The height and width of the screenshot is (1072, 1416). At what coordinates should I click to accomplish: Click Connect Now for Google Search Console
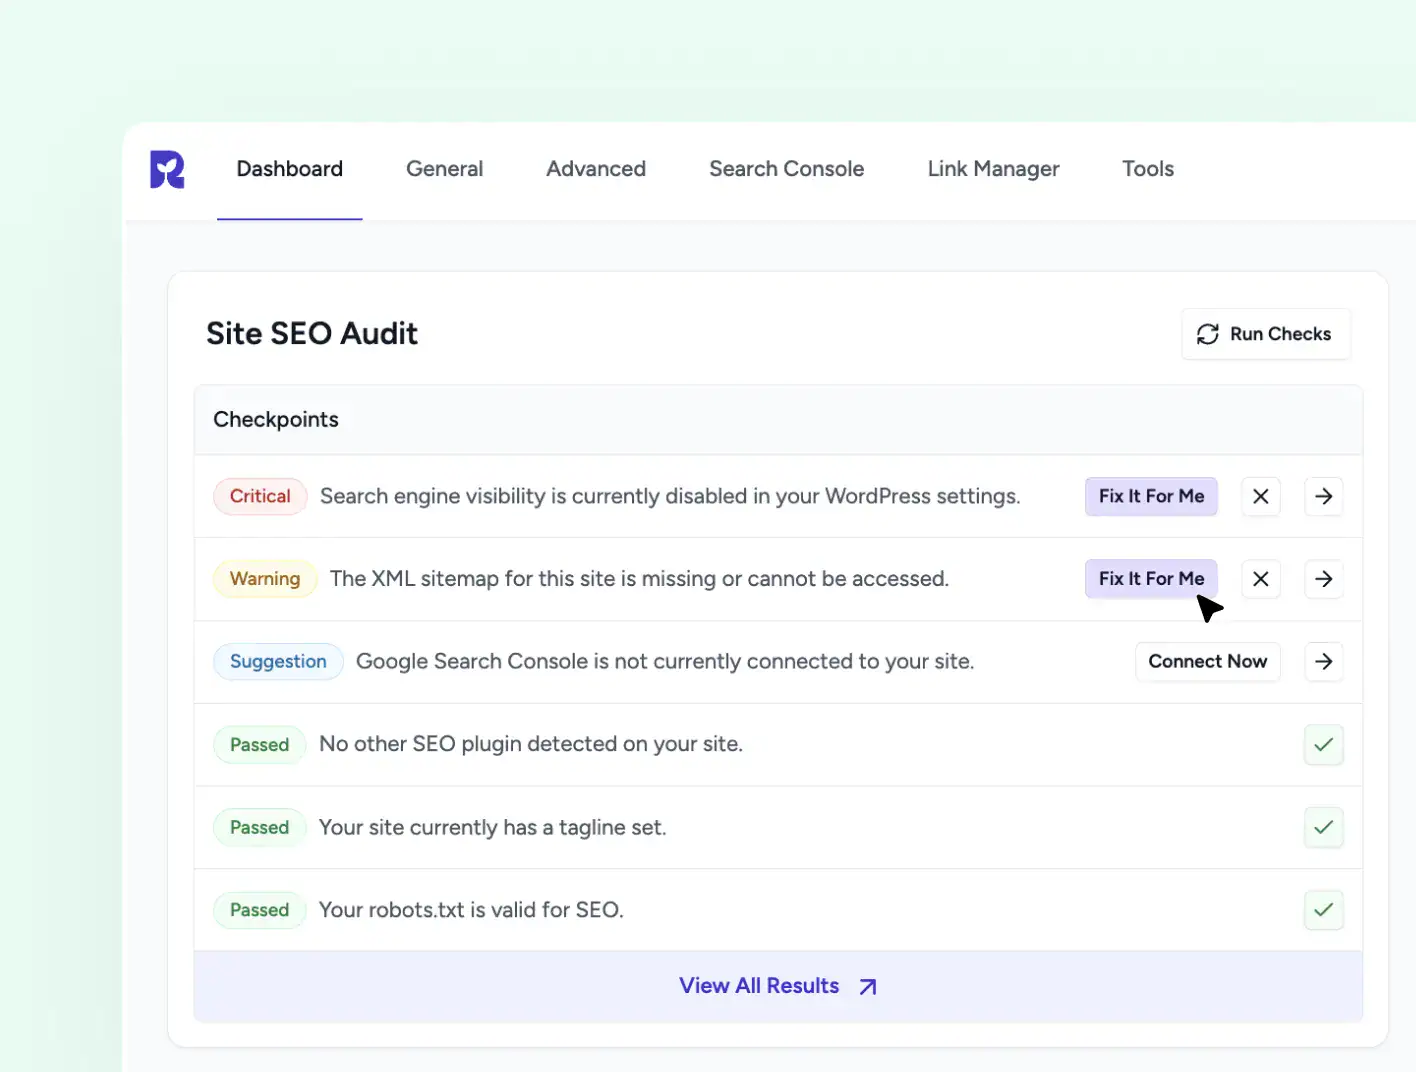coord(1207,662)
